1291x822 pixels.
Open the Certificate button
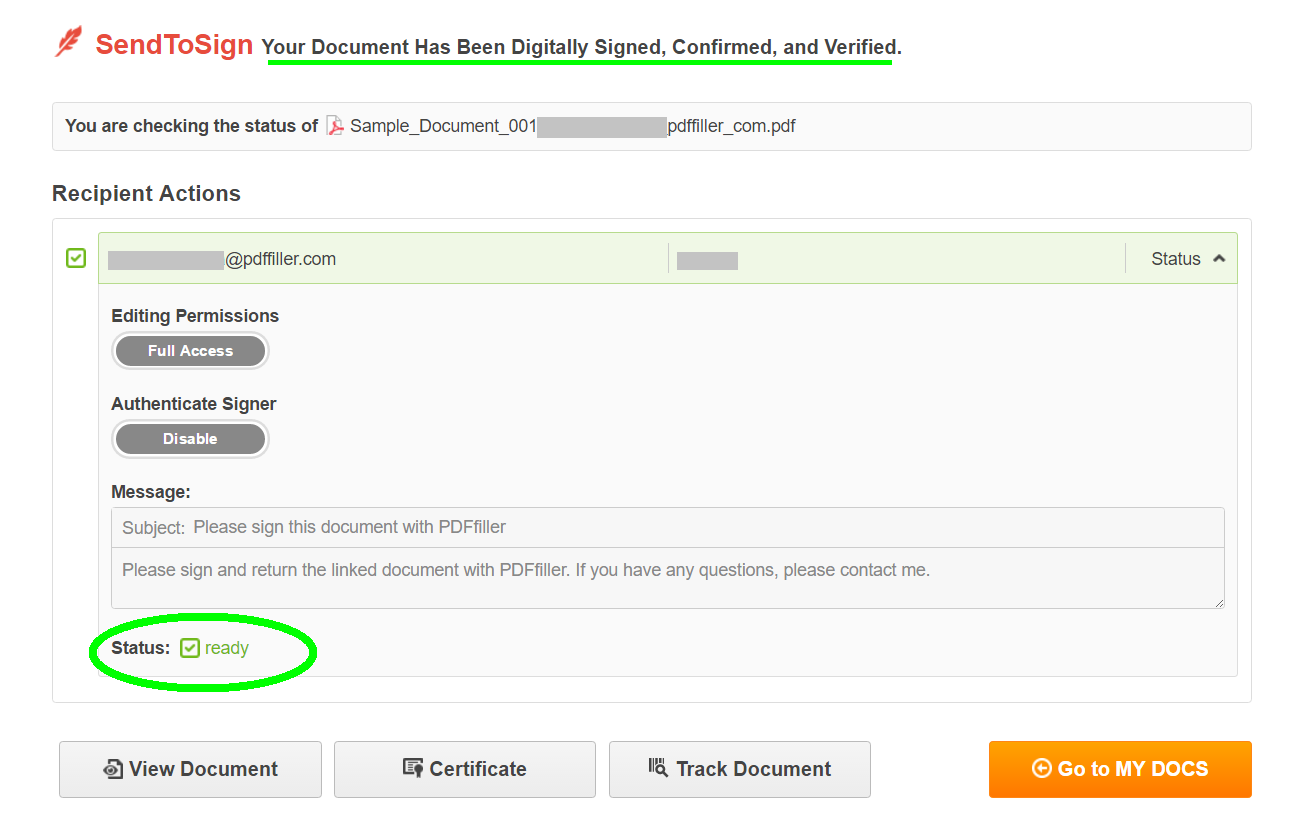[x=465, y=769]
